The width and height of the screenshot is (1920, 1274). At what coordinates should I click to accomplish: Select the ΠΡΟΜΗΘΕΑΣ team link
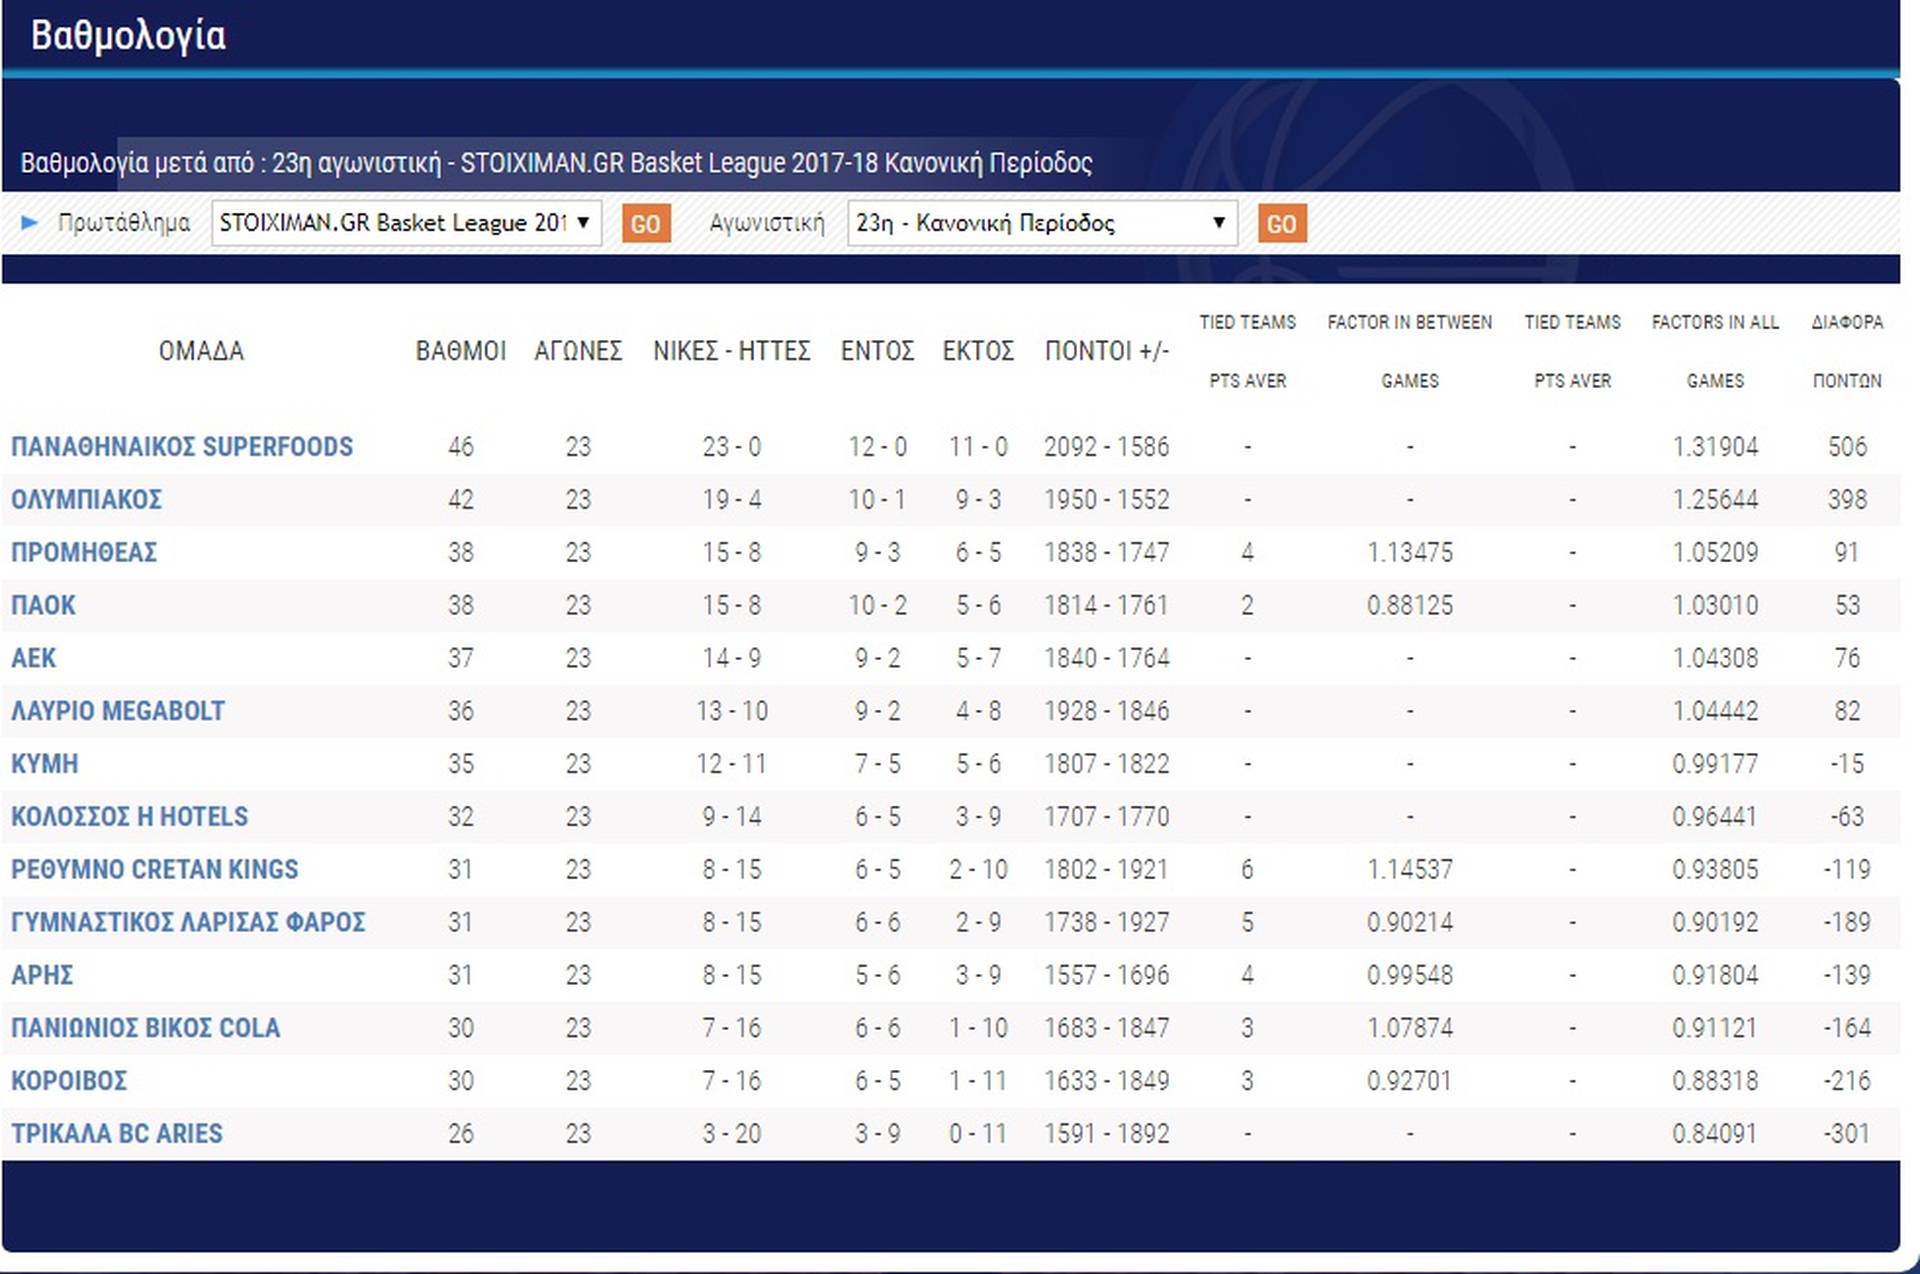point(84,552)
